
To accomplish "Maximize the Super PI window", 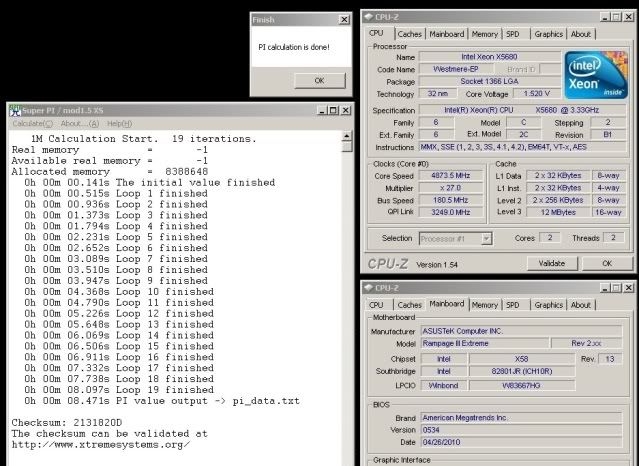I will pyautogui.click(x=332, y=110).
